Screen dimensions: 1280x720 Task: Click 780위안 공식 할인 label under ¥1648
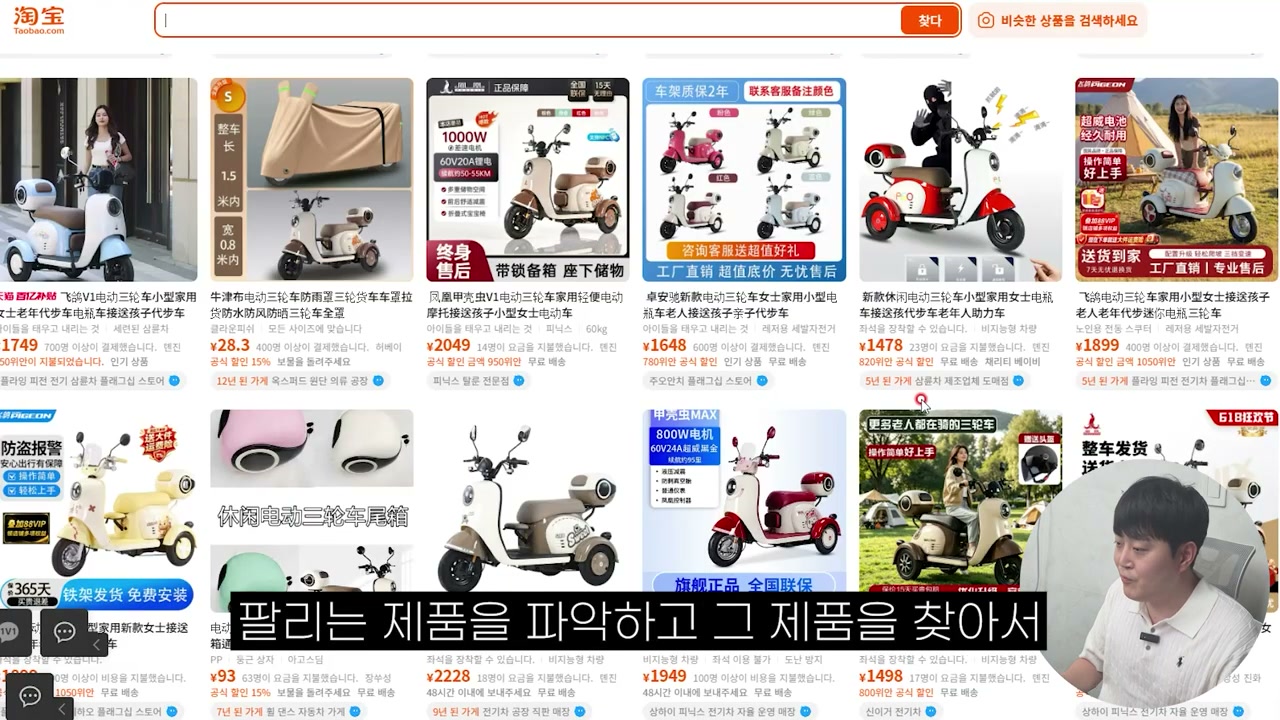pos(680,362)
